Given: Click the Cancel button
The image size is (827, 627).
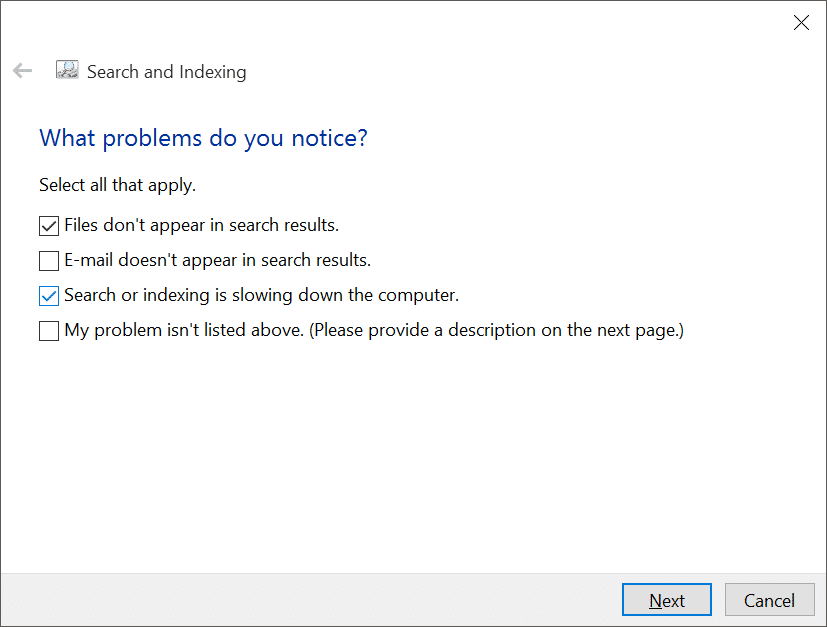Looking at the screenshot, I should (x=770, y=600).
